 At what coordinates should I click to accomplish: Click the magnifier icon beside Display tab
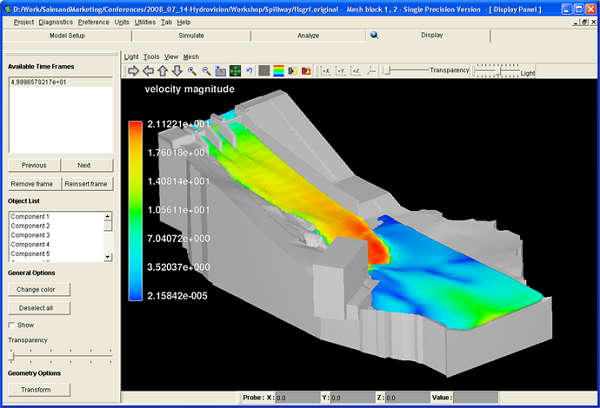(x=374, y=35)
